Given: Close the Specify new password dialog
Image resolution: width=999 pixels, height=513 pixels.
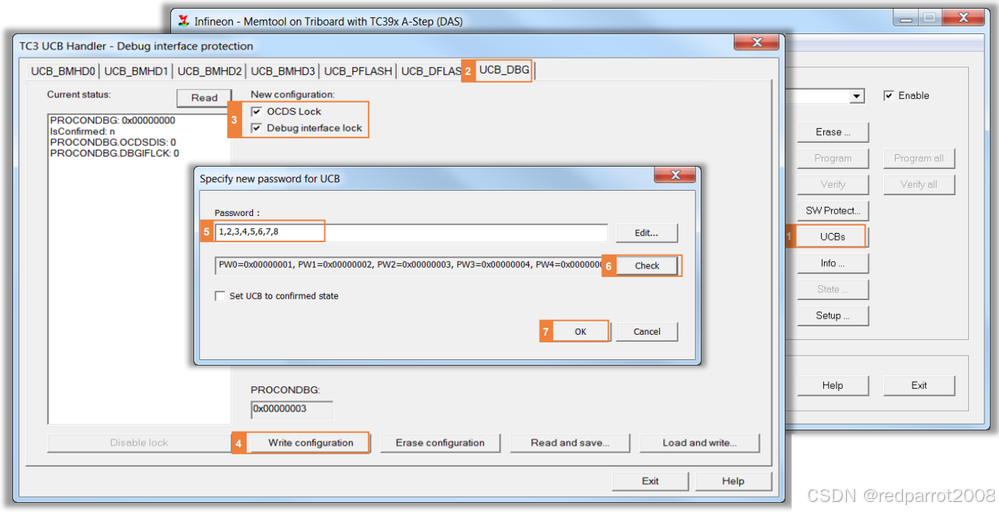Looking at the screenshot, I should [x=675, y=175].
